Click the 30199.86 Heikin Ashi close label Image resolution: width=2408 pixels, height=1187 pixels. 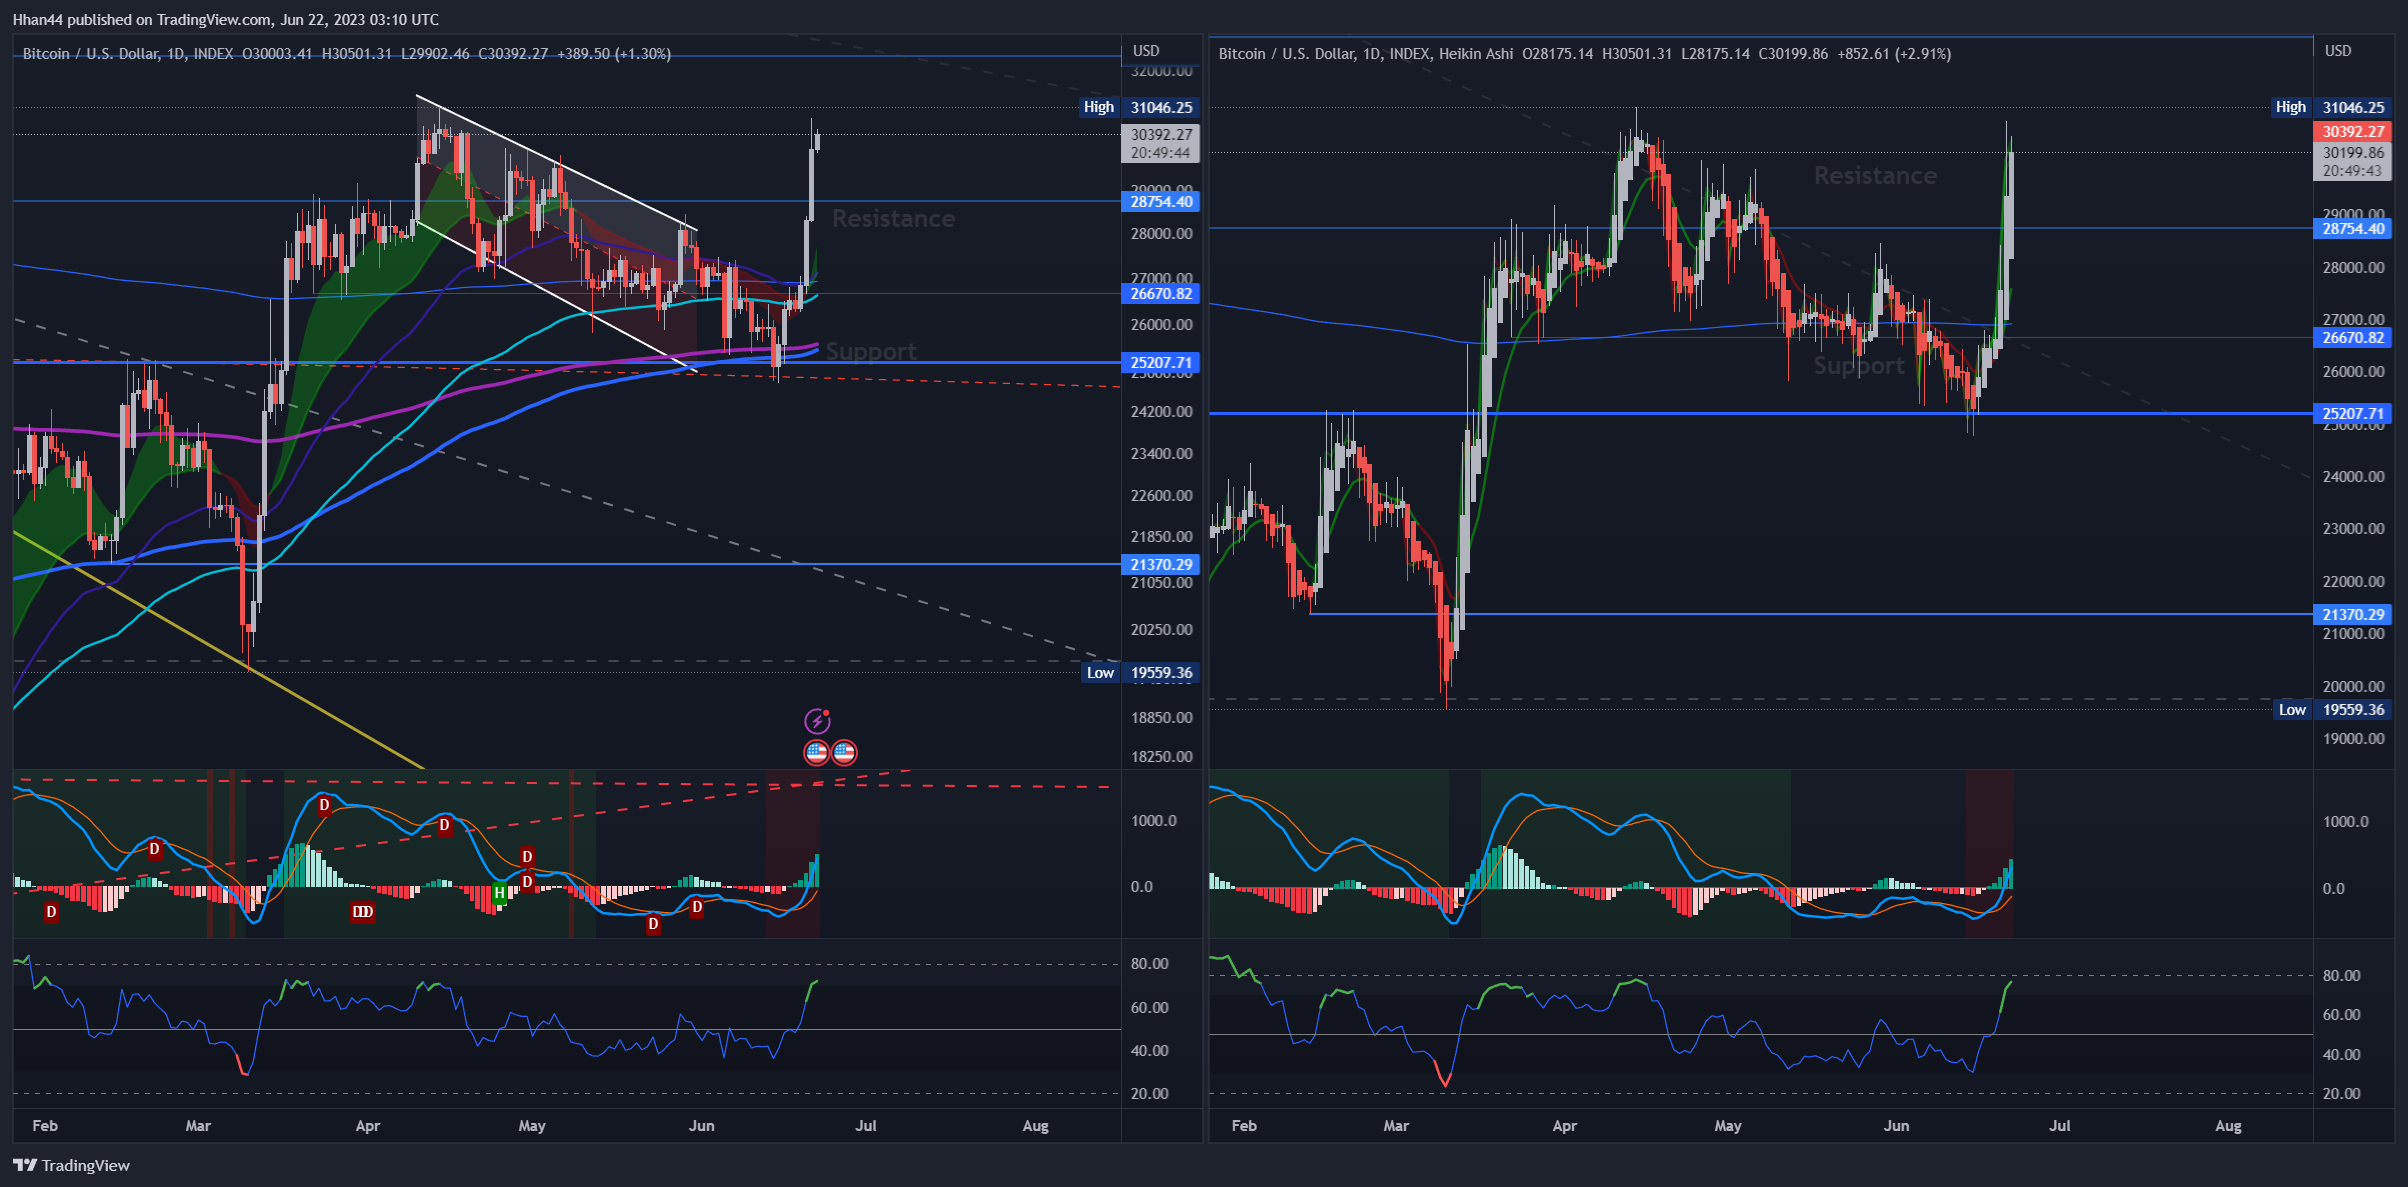point(2353,152)
